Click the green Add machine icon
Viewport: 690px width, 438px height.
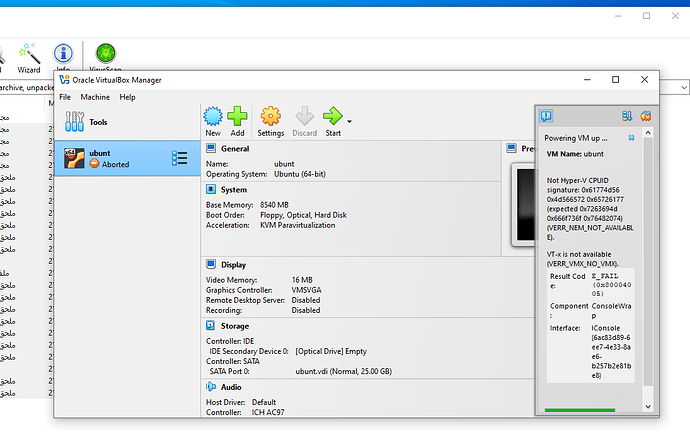237,118
